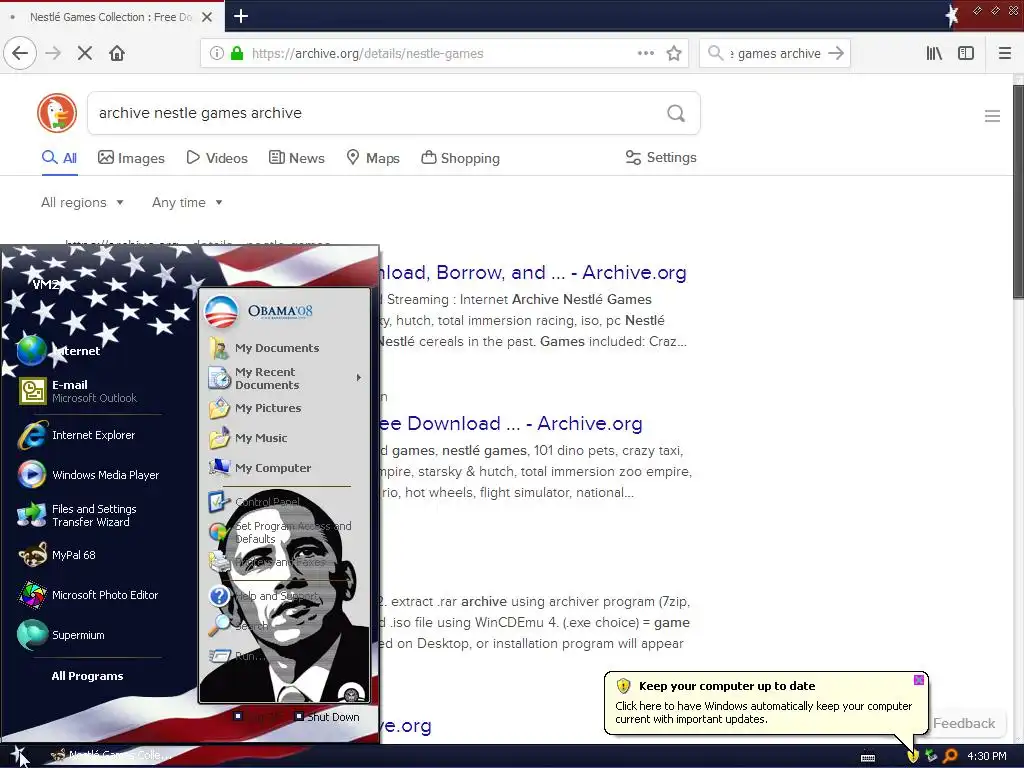The image size is (1024, 768).
Task: Click the taskbar clock showing 4:30 PM
Action: click(x=987, y=756)
